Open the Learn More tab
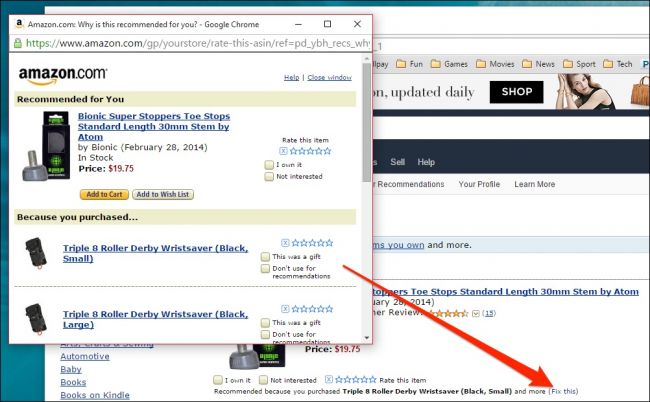Viewport: 650px width, 402px height. [x=535, y=184]
